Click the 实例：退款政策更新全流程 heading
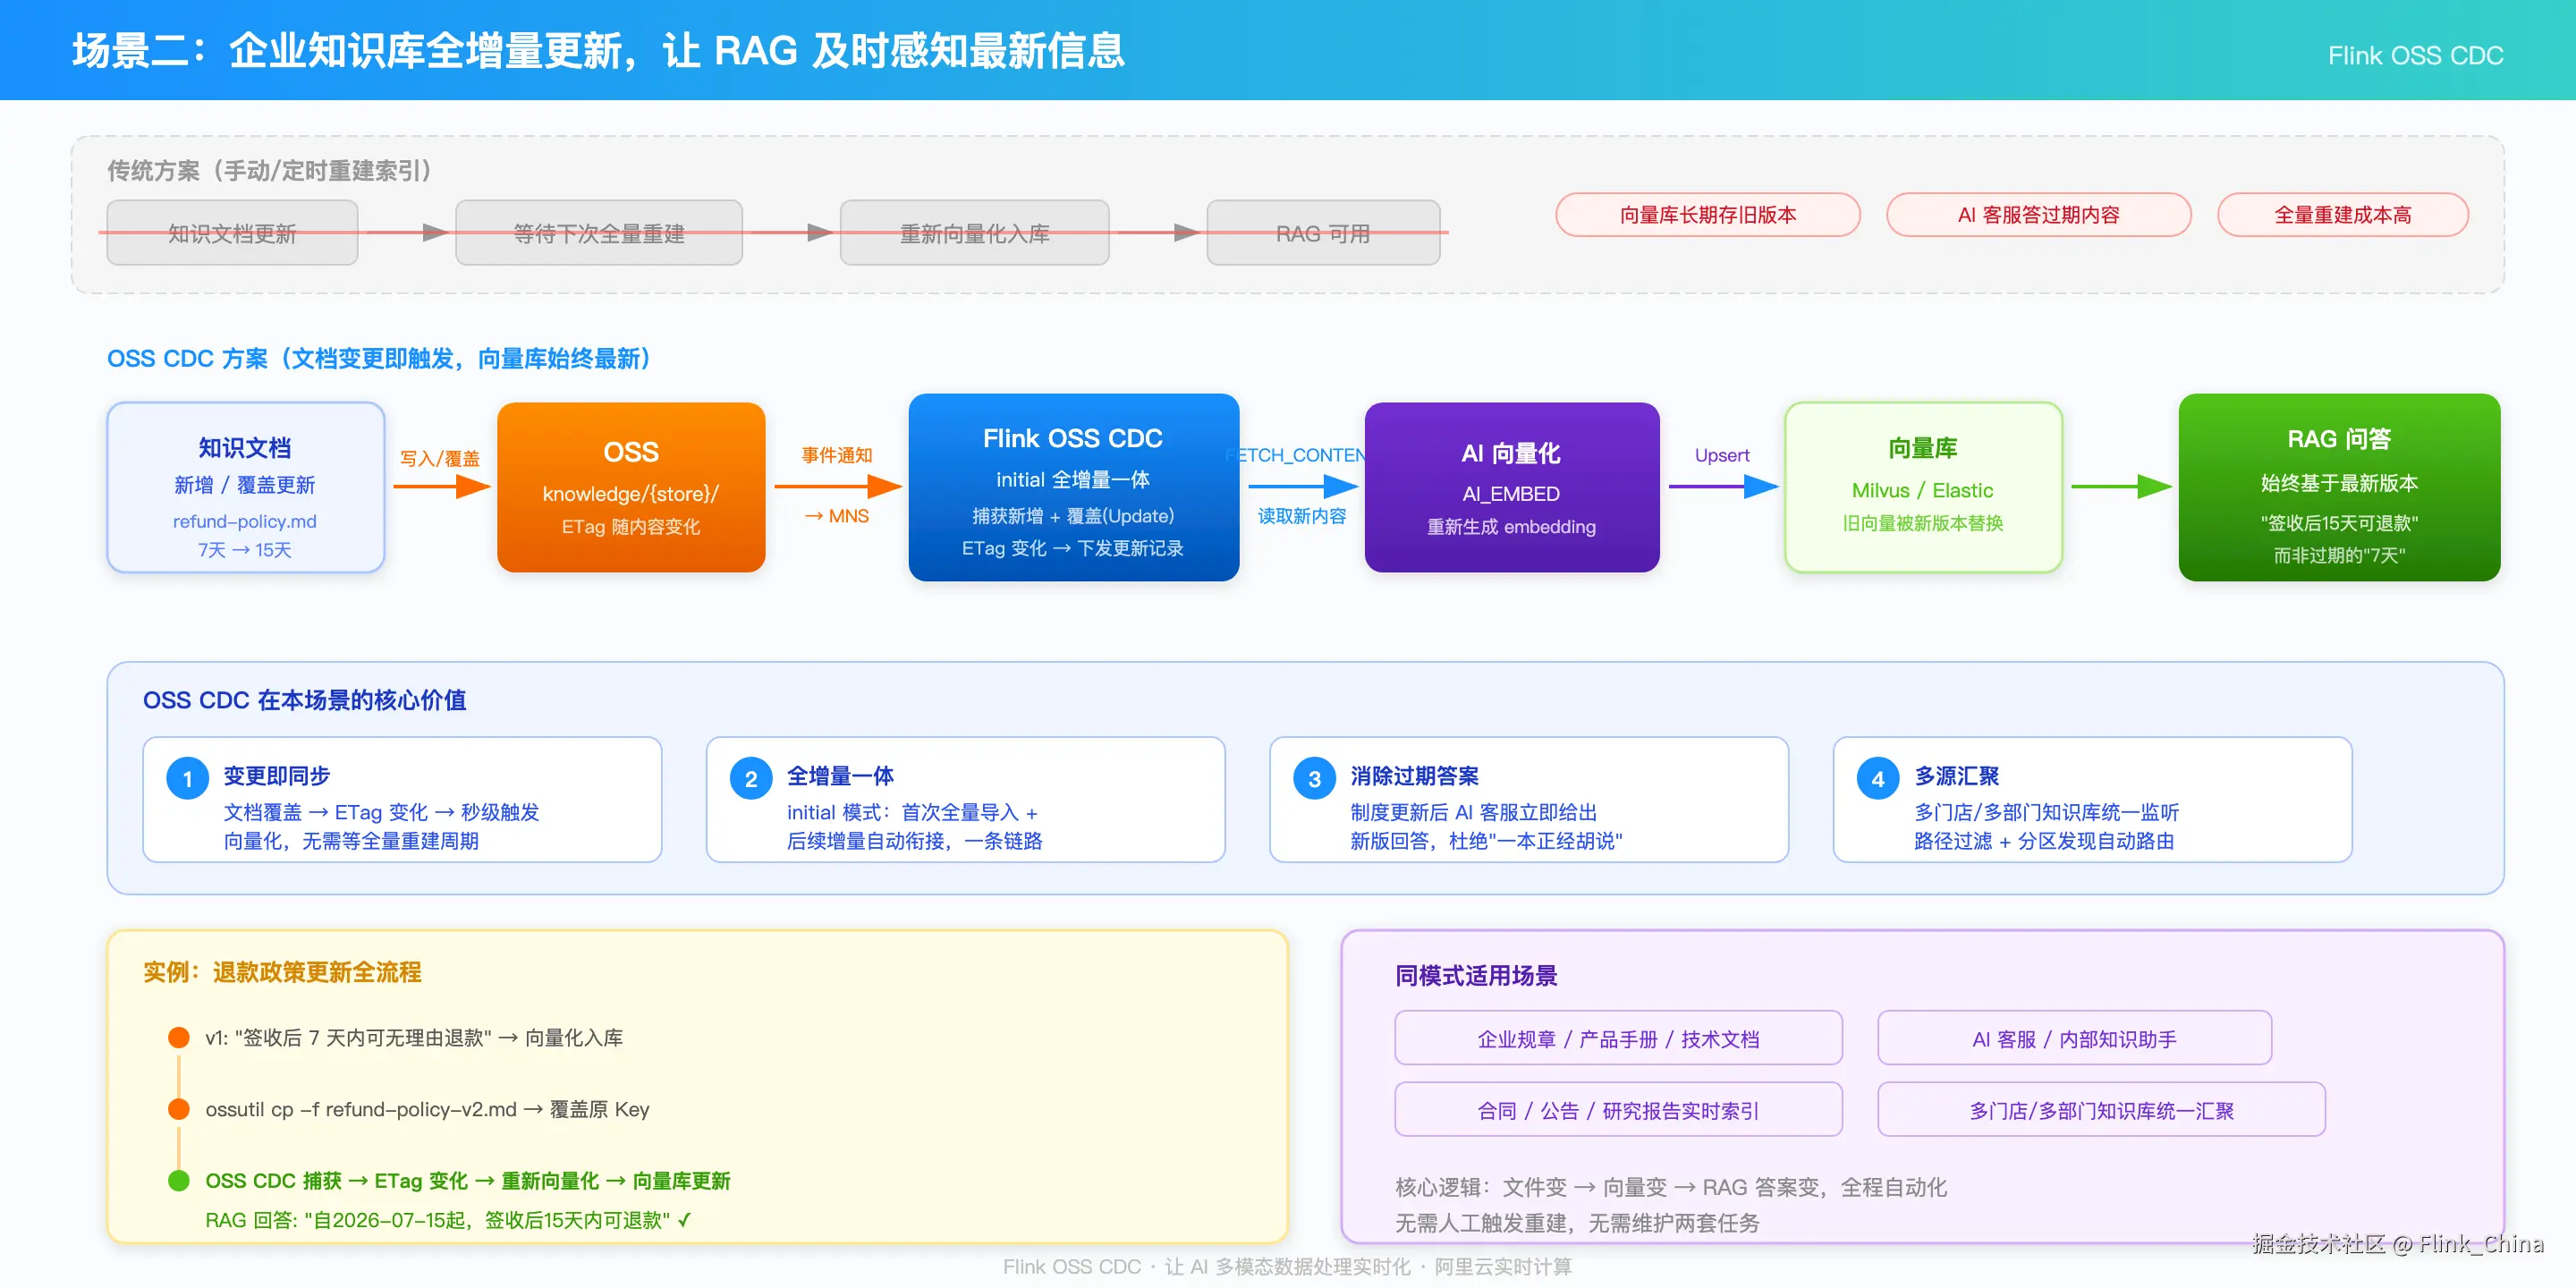Image resolution: width=2576 pixels, height=1288 pixels. 282,972
